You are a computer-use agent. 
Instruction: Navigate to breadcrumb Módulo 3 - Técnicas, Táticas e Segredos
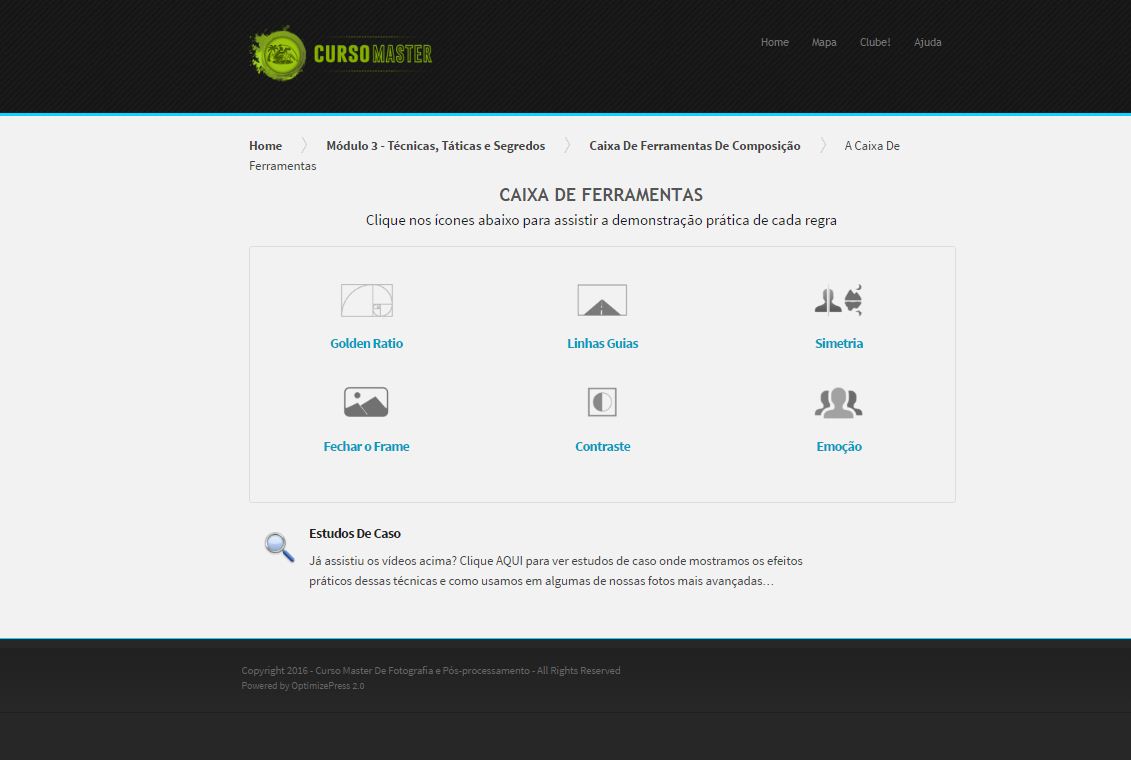pyautogui.click(x=435, y=146)
